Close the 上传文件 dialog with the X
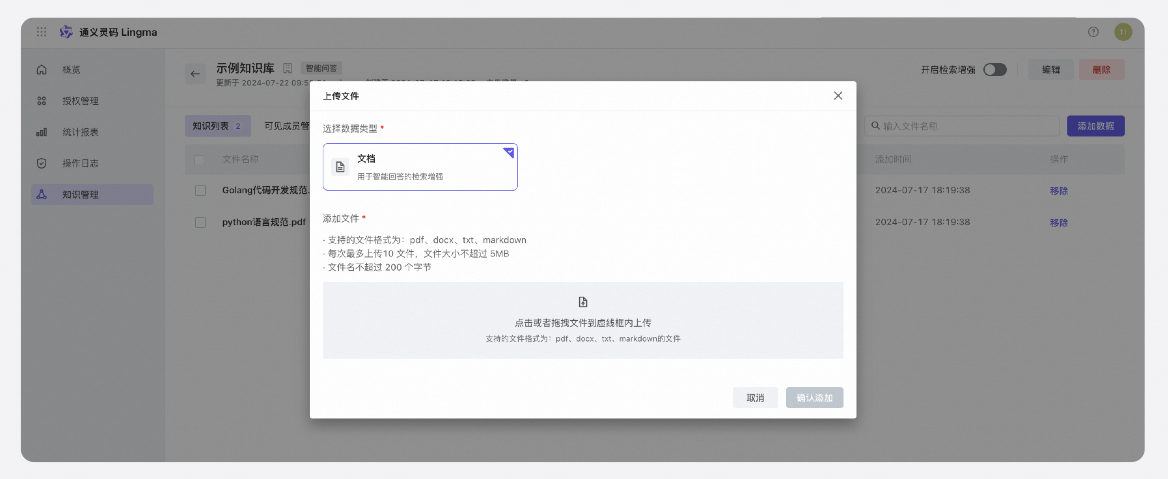 (838, 95)
